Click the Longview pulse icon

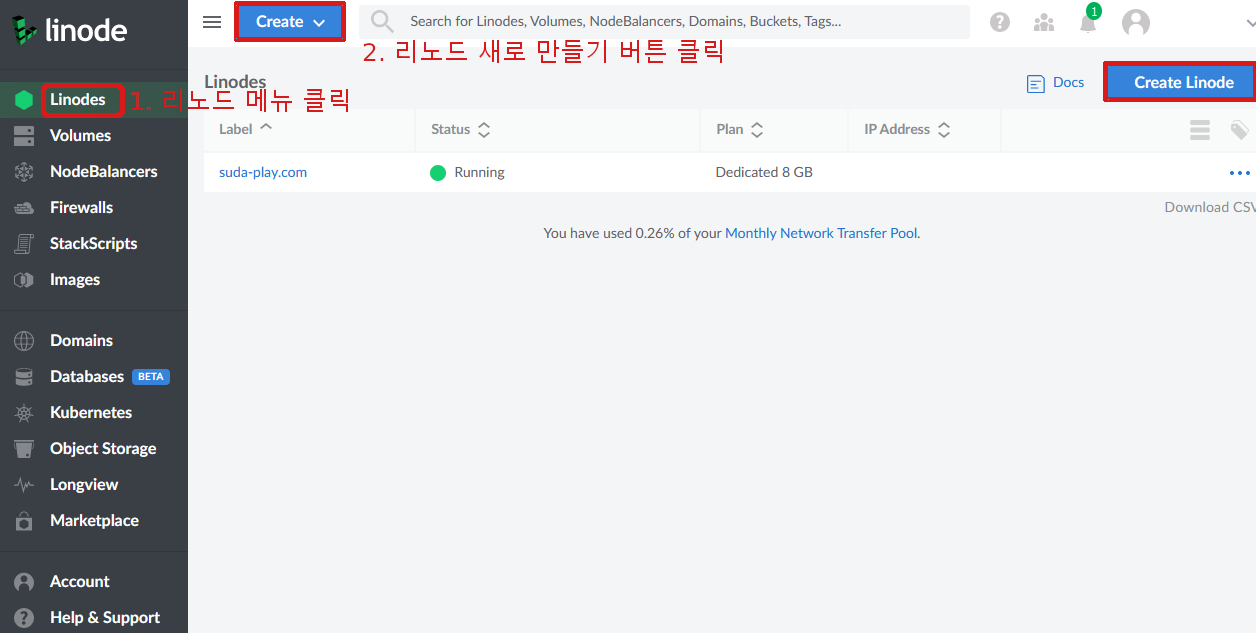(x=24, y=485)
